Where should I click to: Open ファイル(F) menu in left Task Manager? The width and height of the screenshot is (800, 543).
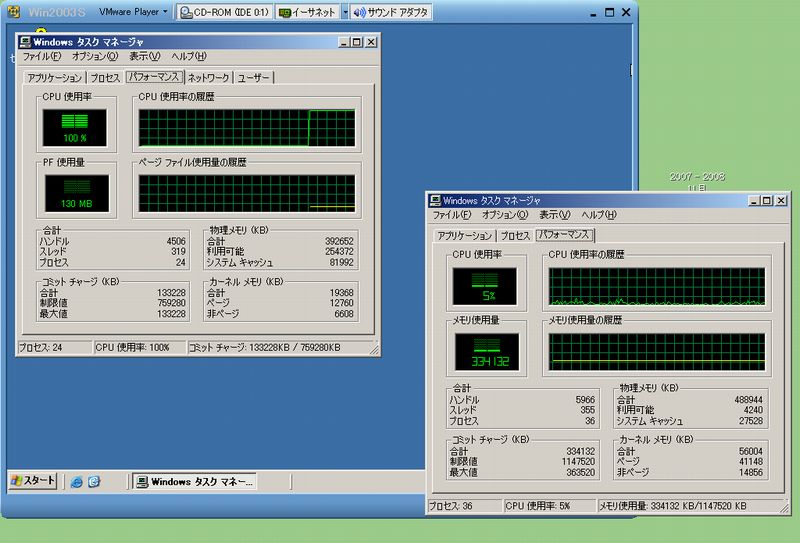point(42,56)
